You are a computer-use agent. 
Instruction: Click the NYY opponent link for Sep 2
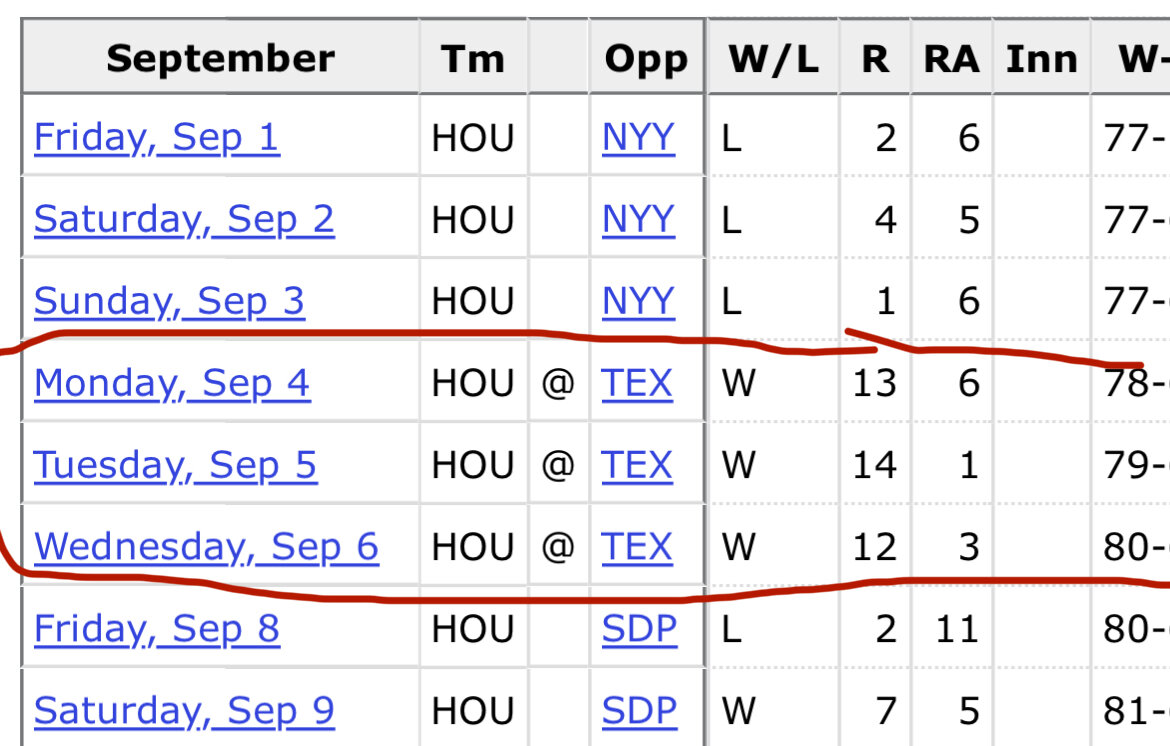[639, 220]
